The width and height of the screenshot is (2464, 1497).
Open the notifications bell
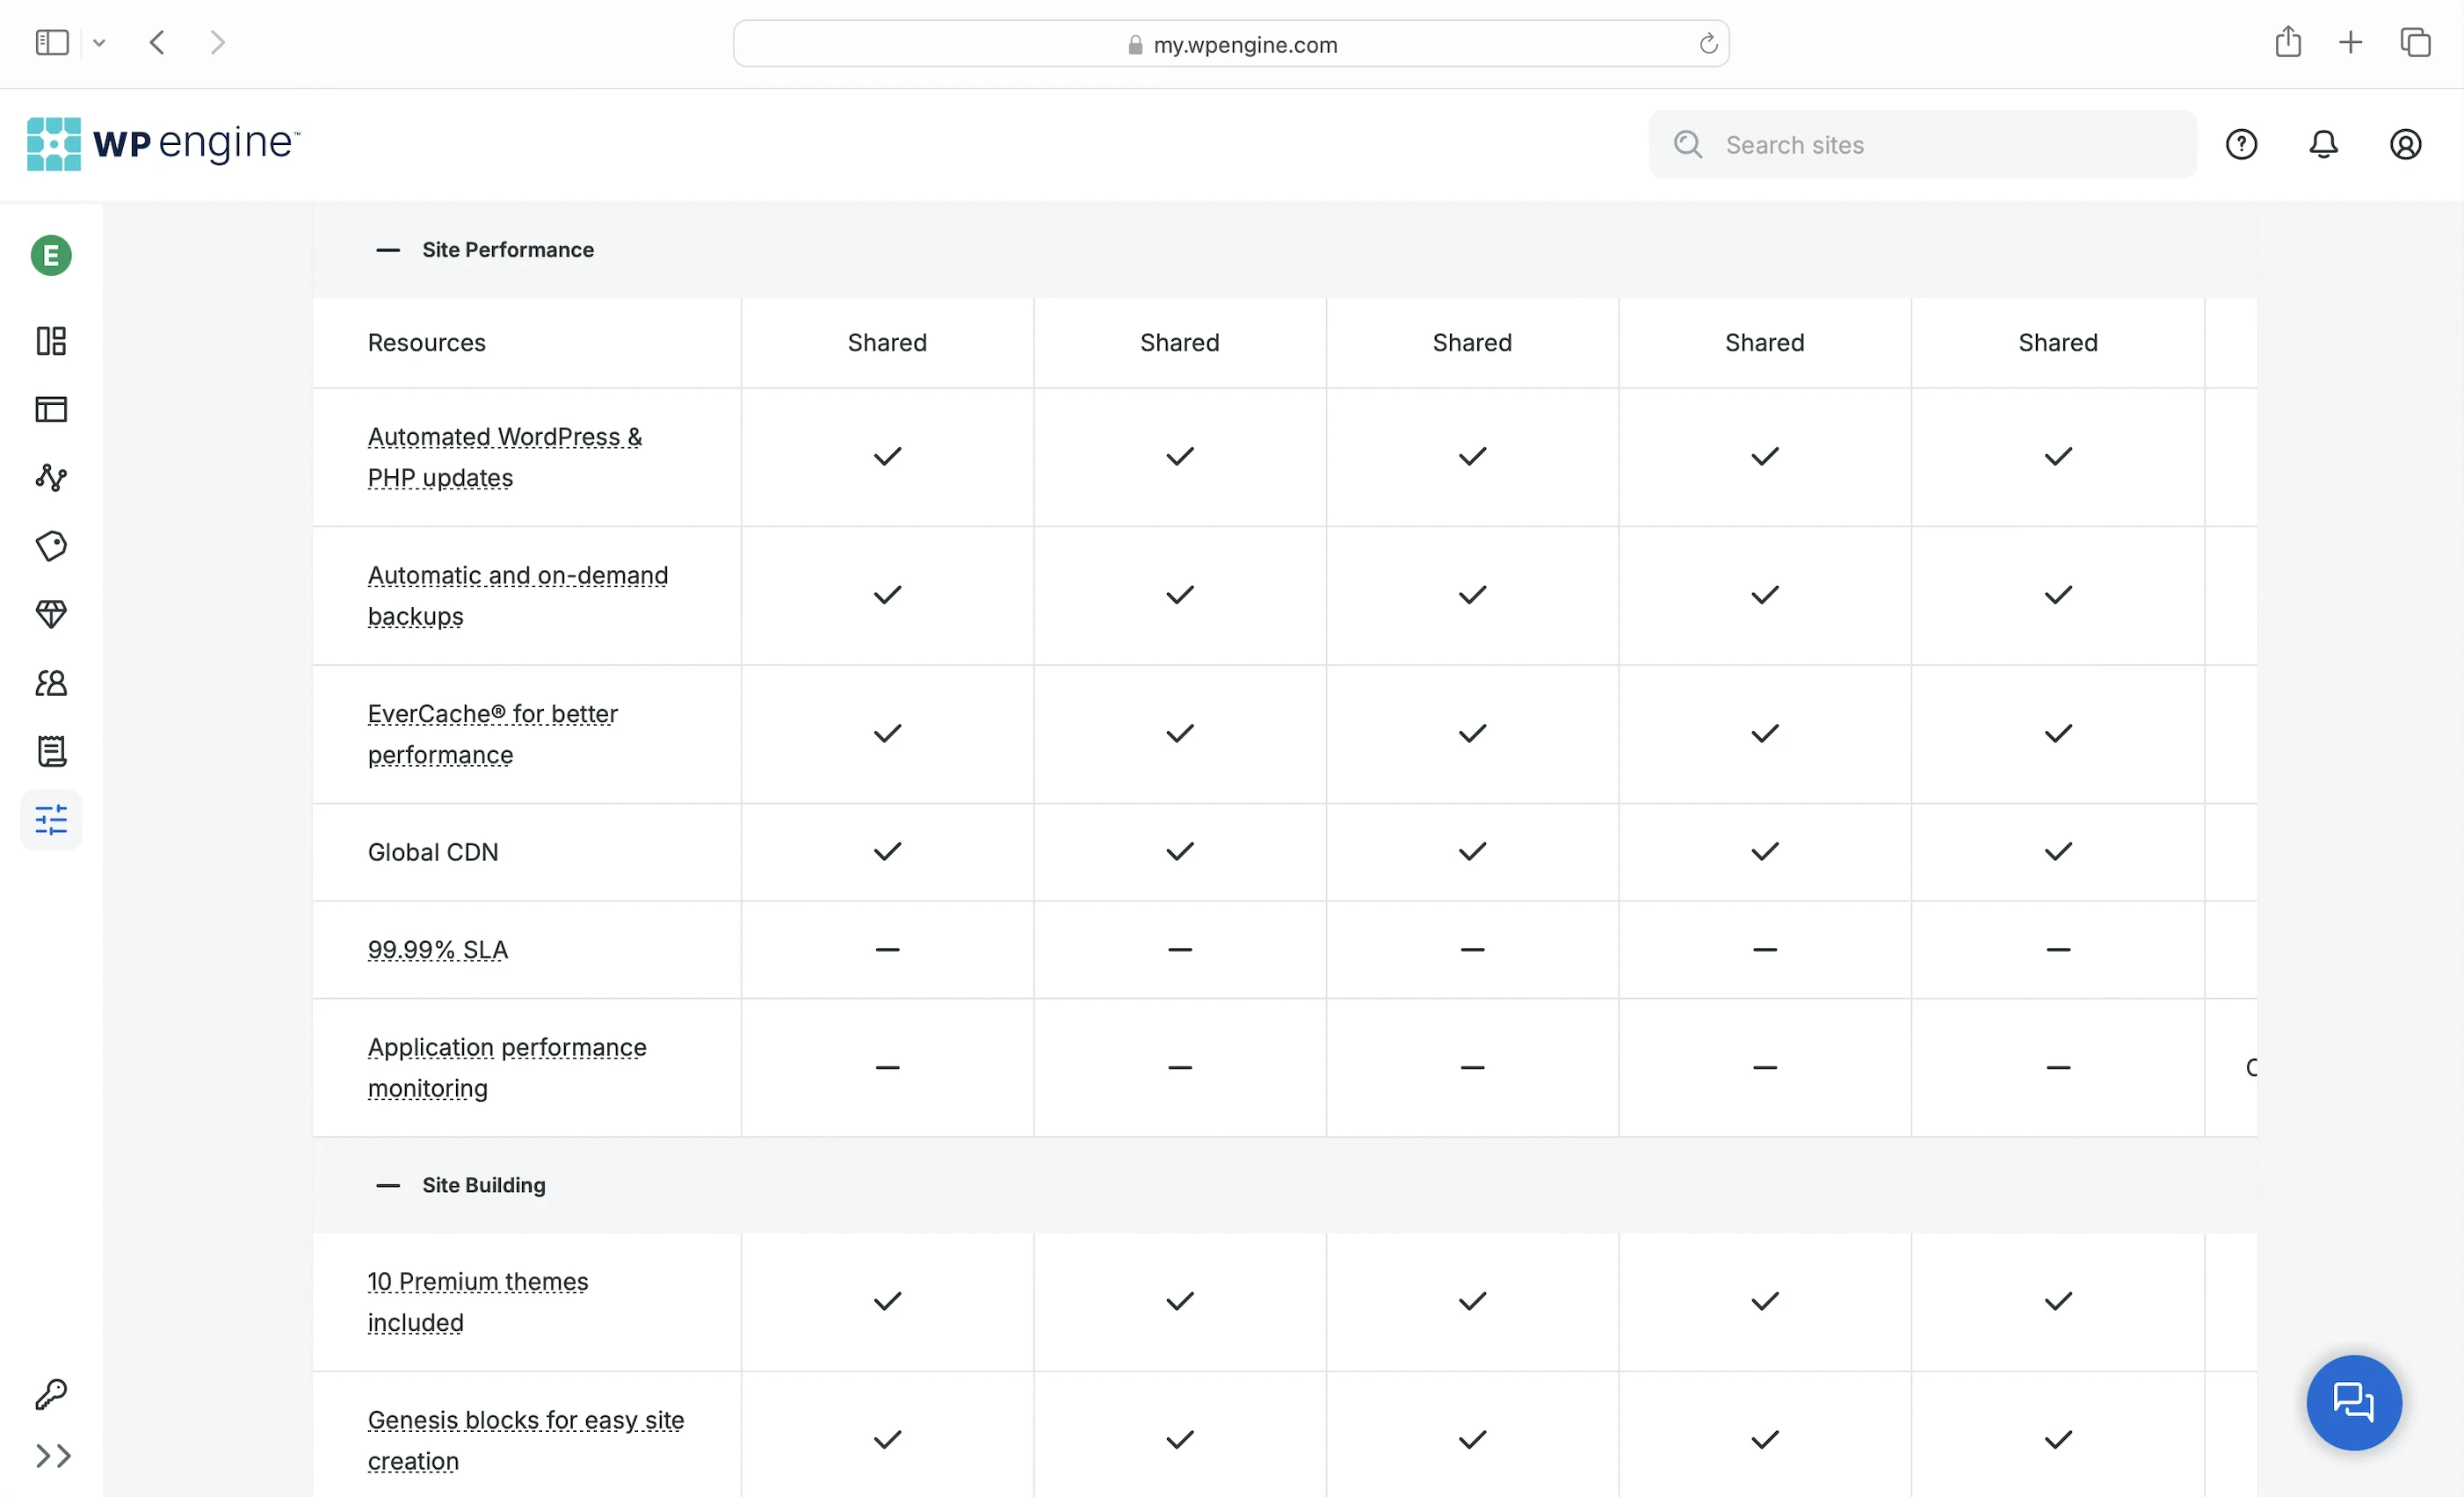(2323, 145)
